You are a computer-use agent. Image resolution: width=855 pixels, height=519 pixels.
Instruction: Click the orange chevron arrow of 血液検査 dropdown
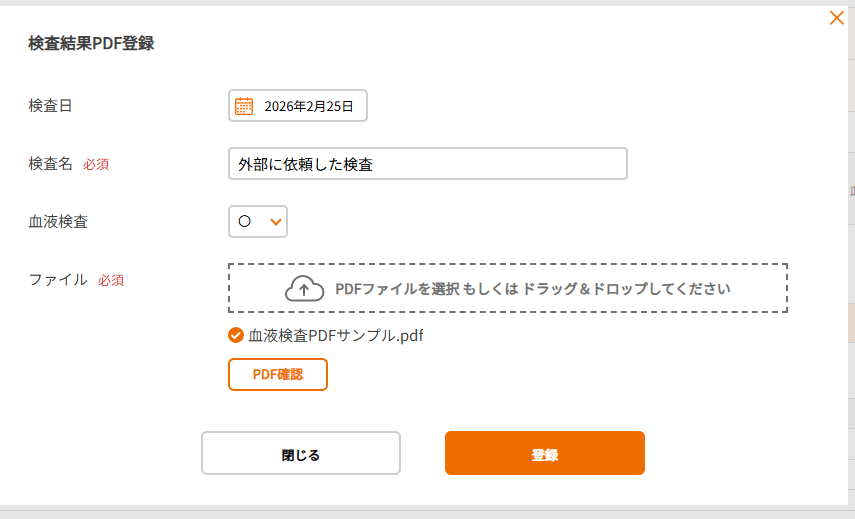276,222
